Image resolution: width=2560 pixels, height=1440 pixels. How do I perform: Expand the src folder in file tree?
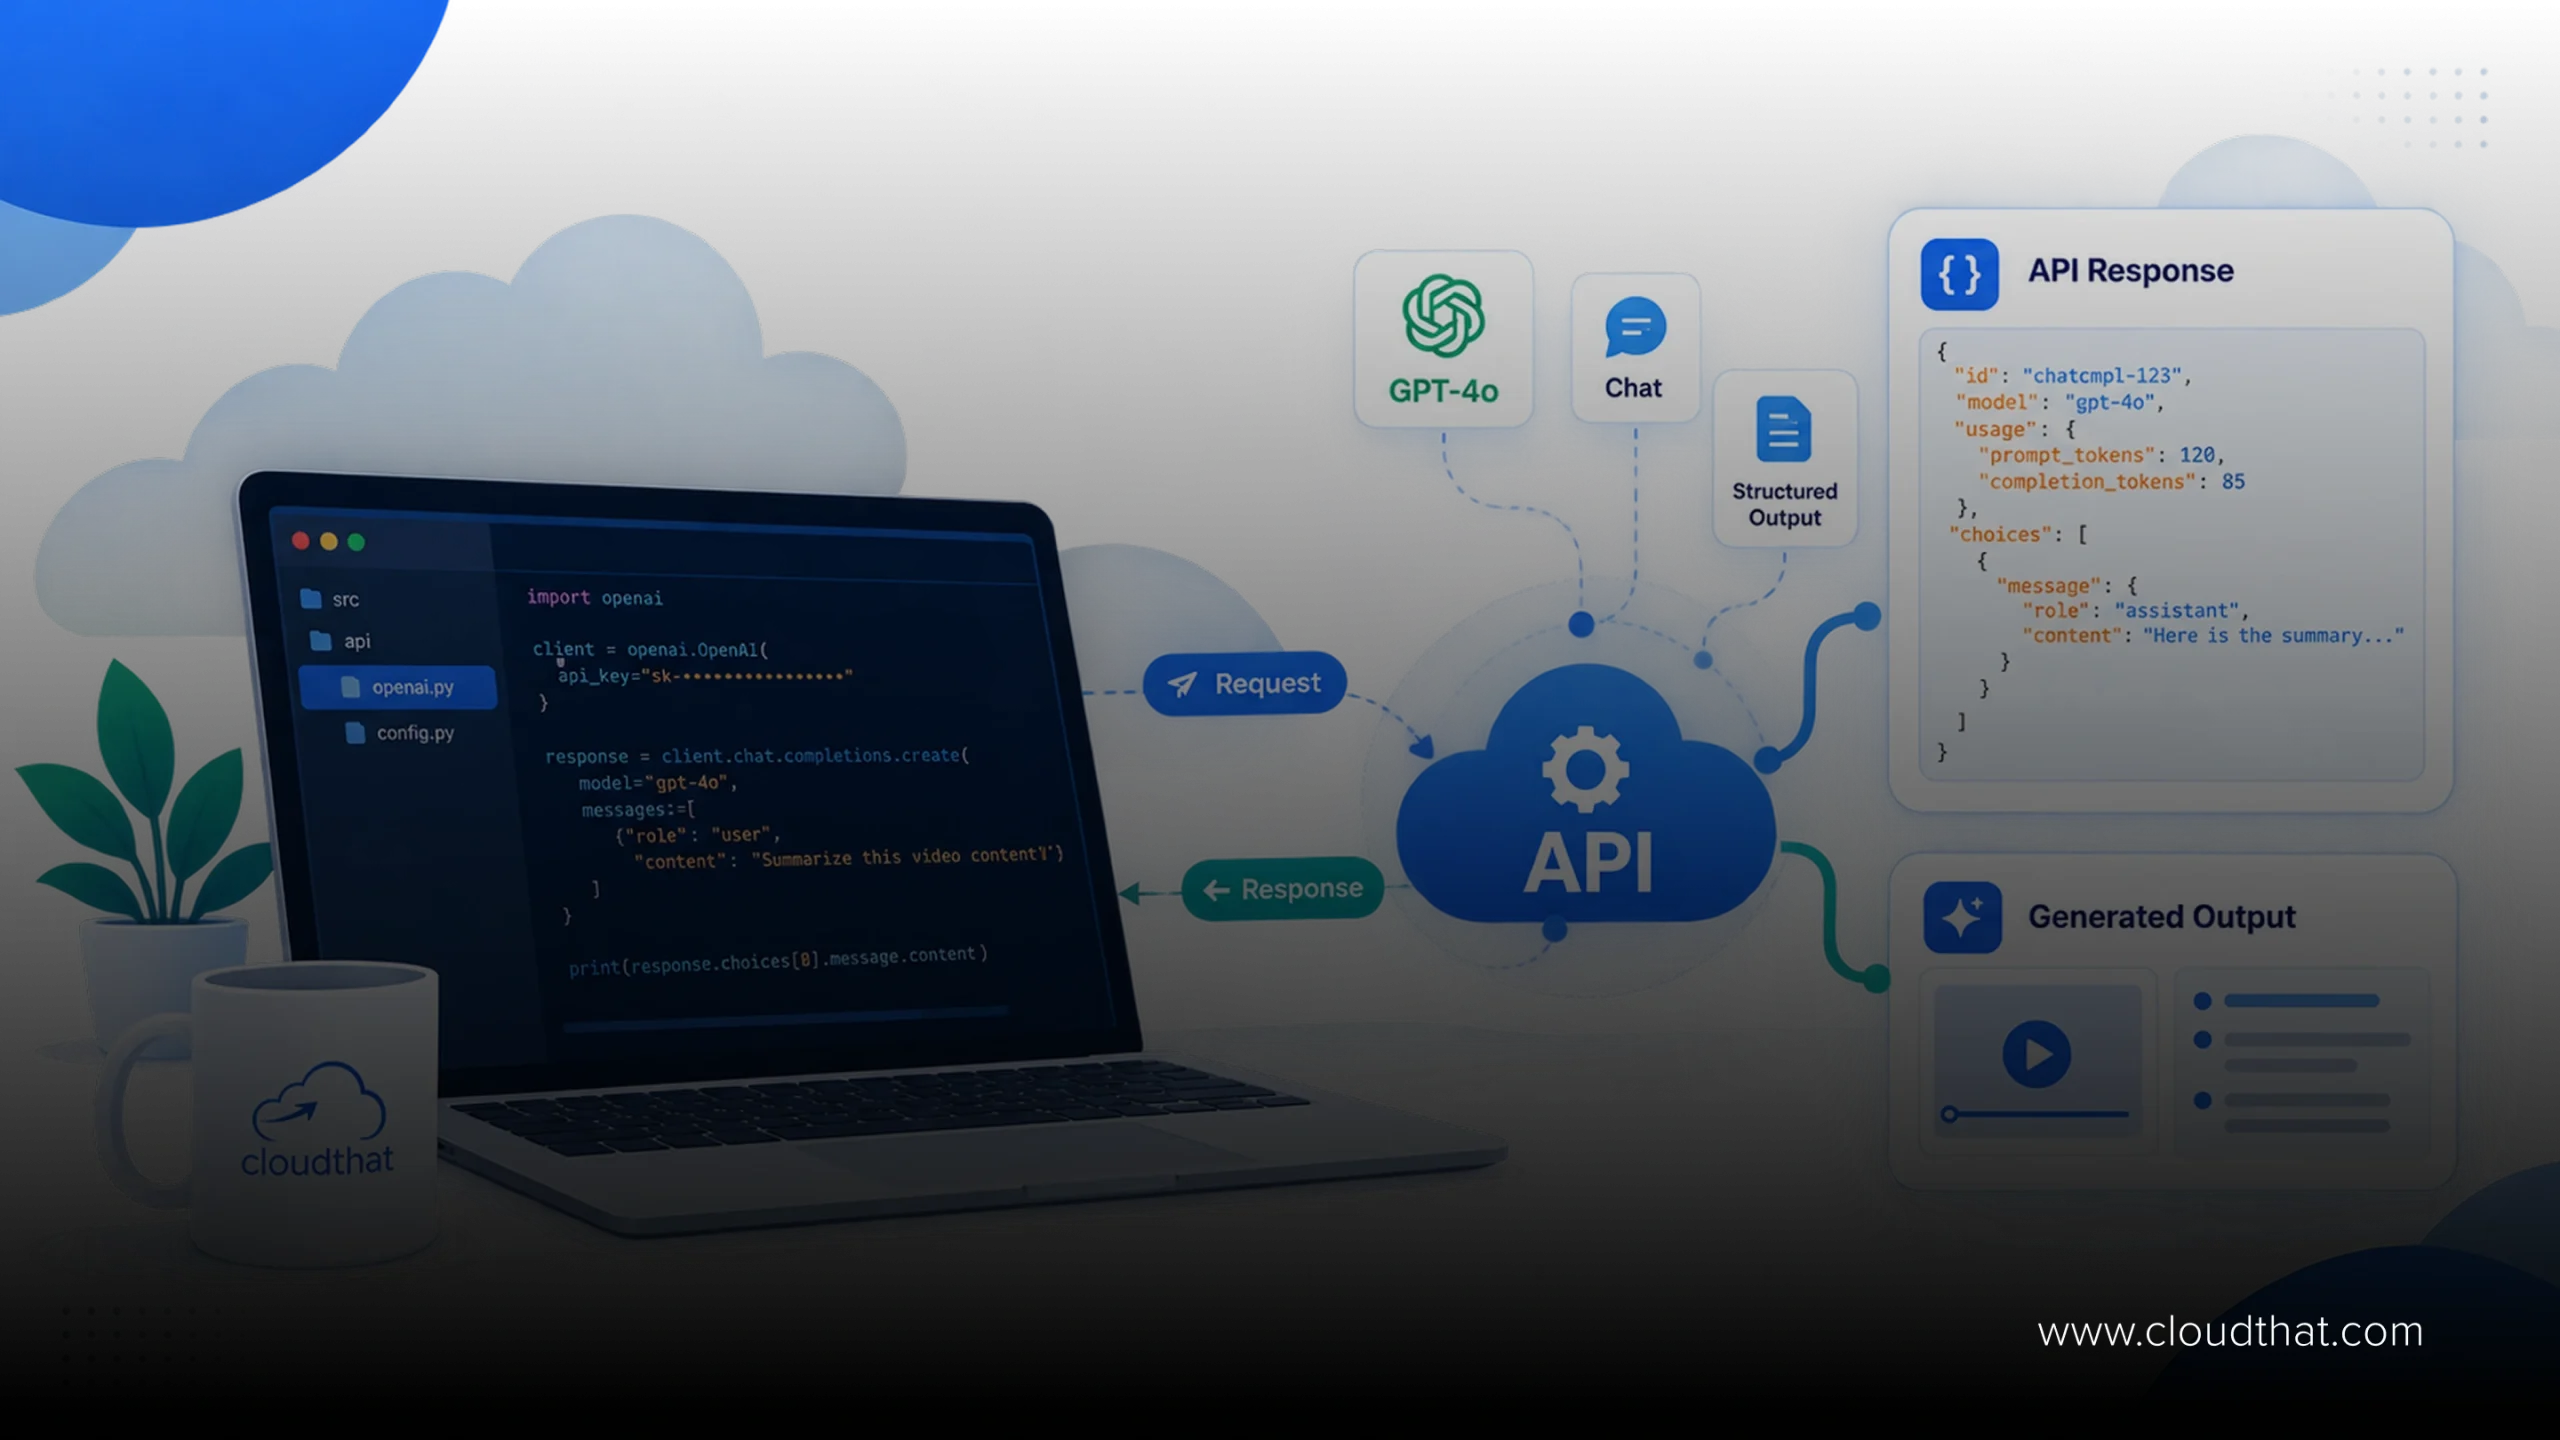coord(331,599)
